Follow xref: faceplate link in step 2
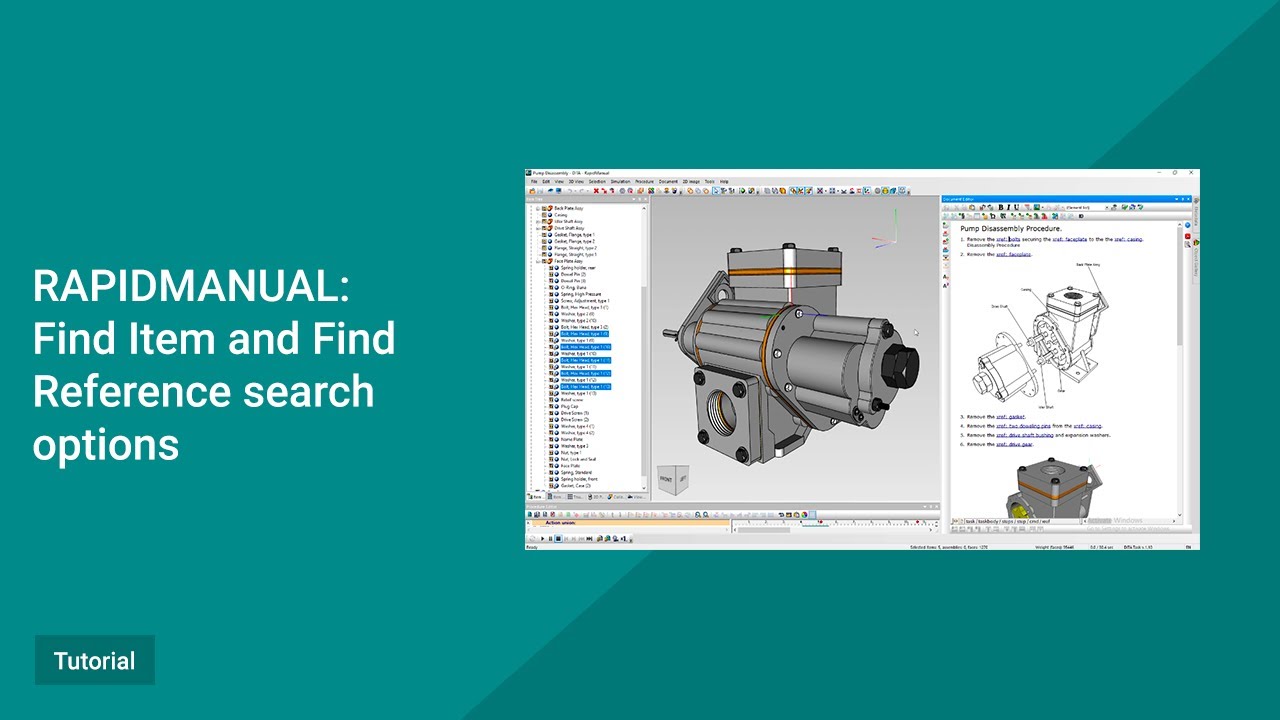 tap(1013, 254)
